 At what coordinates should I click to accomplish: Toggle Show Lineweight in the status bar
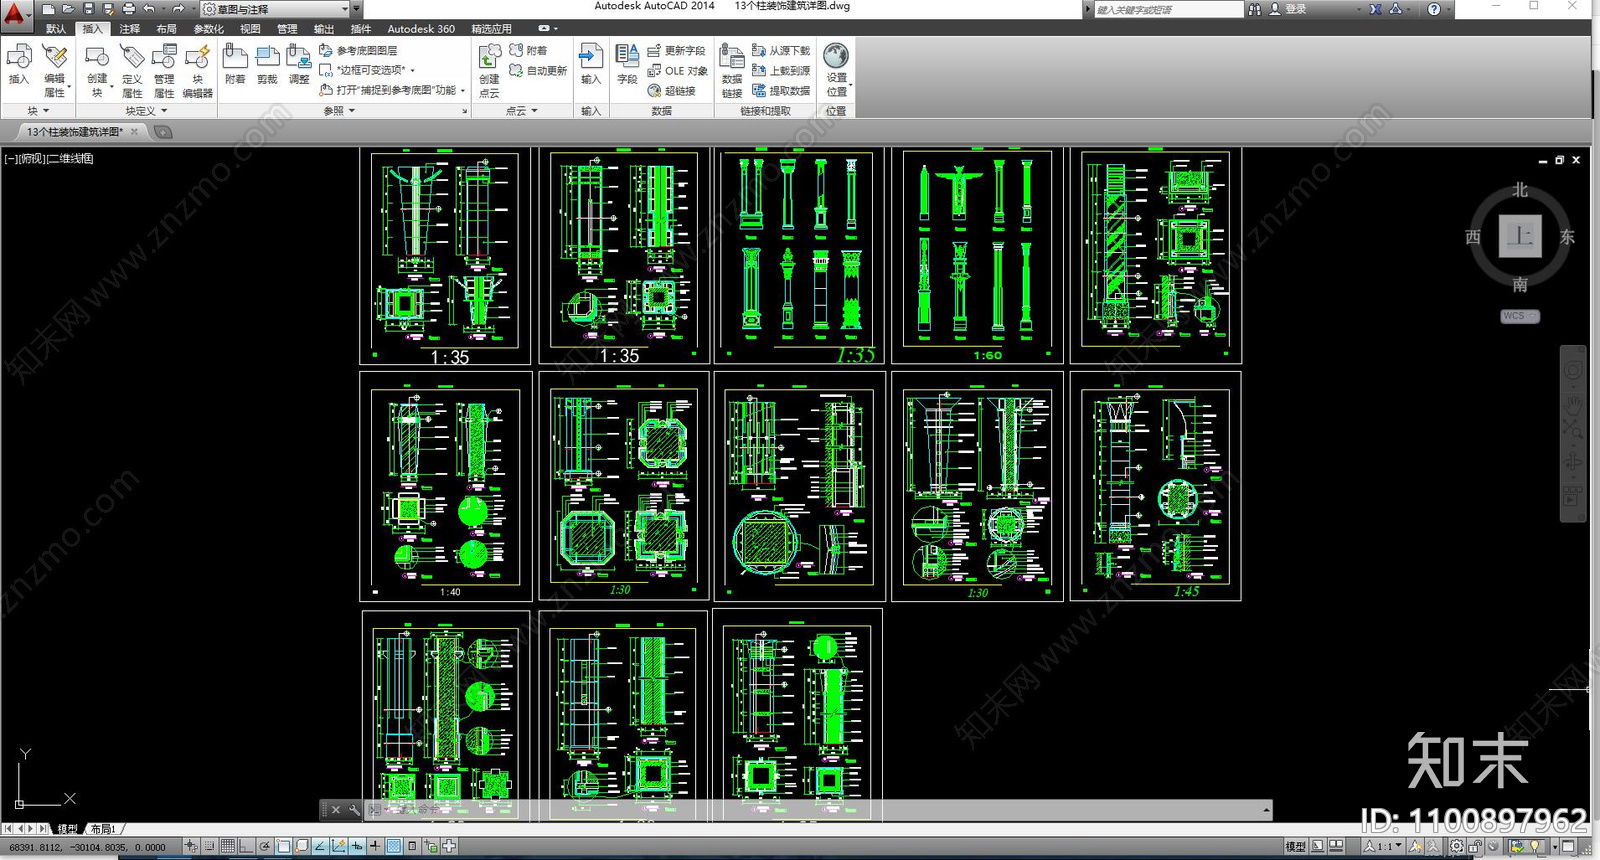(374, 846)
